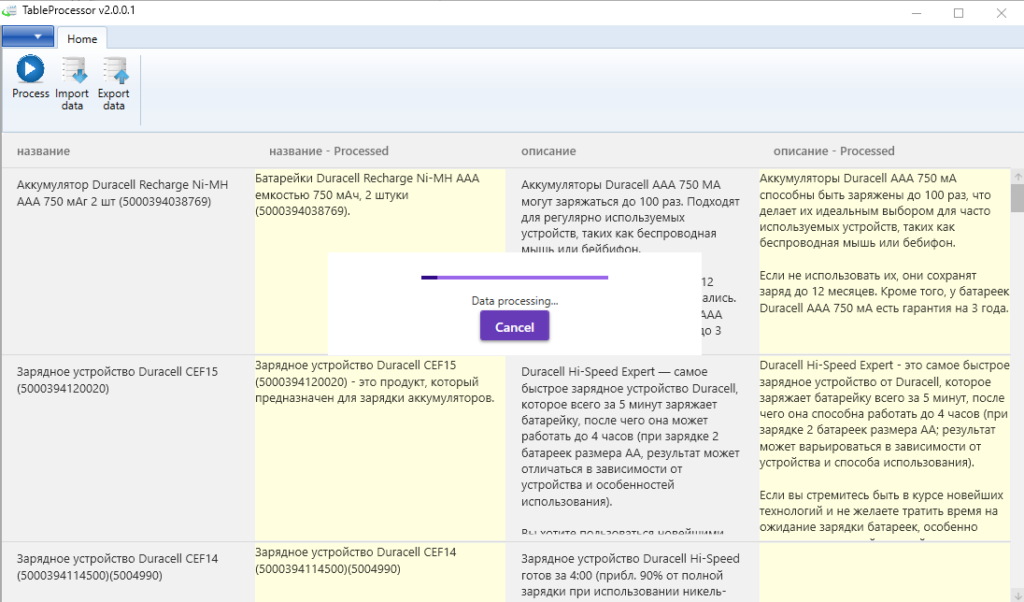Close the TableProcessor window

click(1001, 12)
